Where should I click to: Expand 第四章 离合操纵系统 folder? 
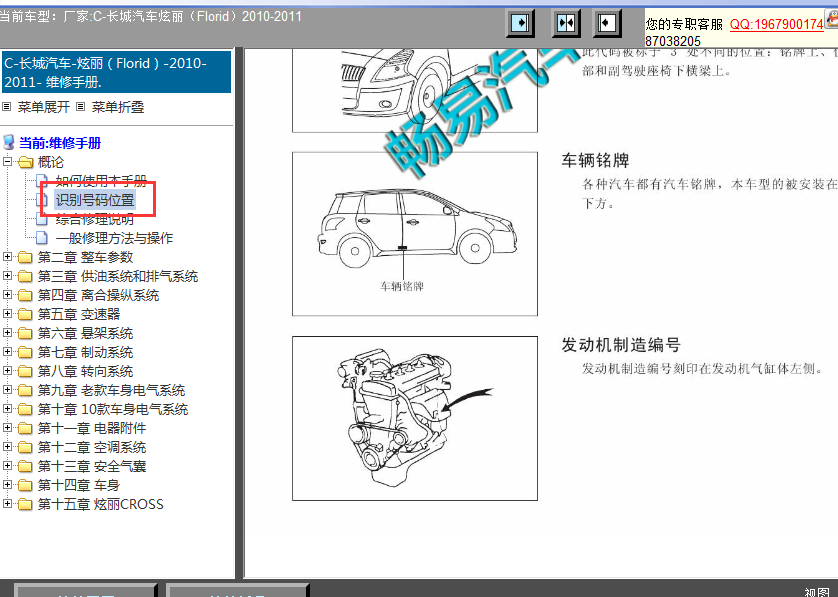point(7,294)
